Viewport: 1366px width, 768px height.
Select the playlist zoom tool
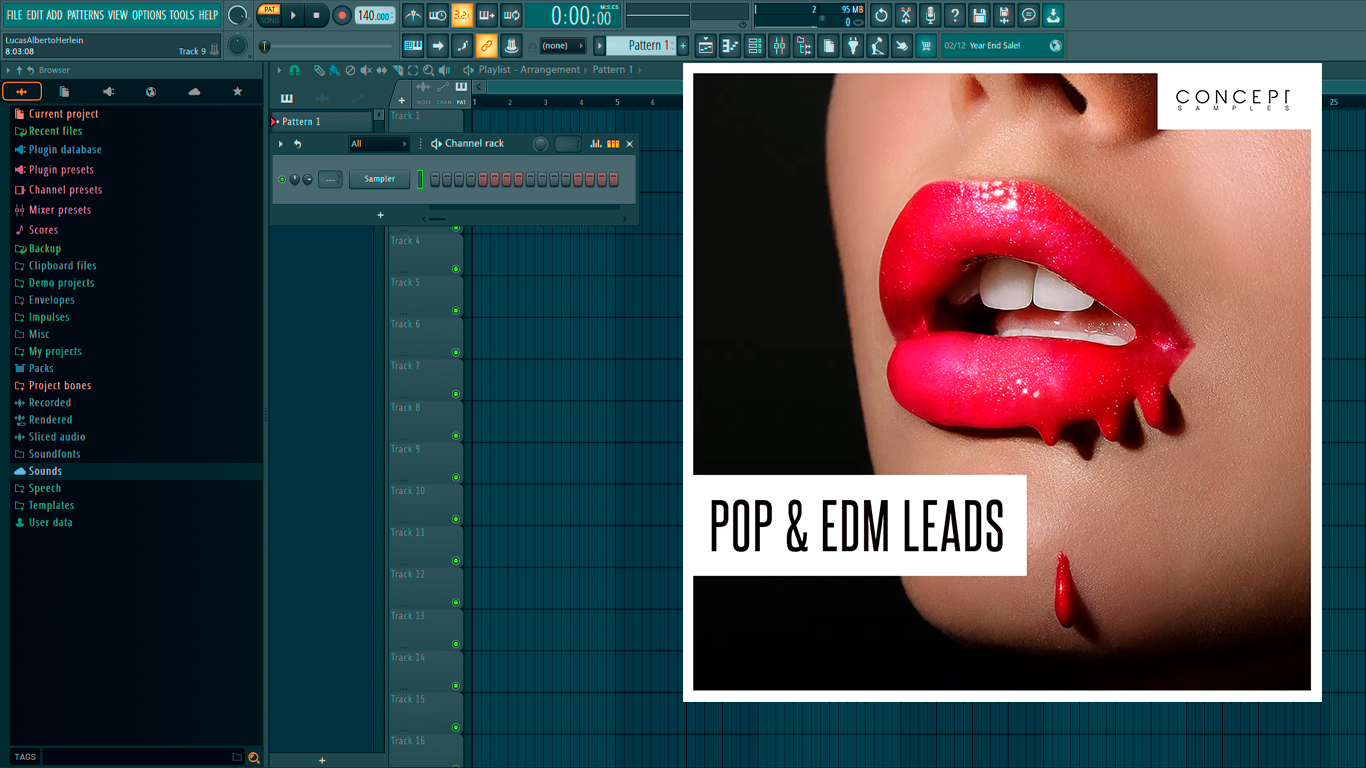coord(428,70)
